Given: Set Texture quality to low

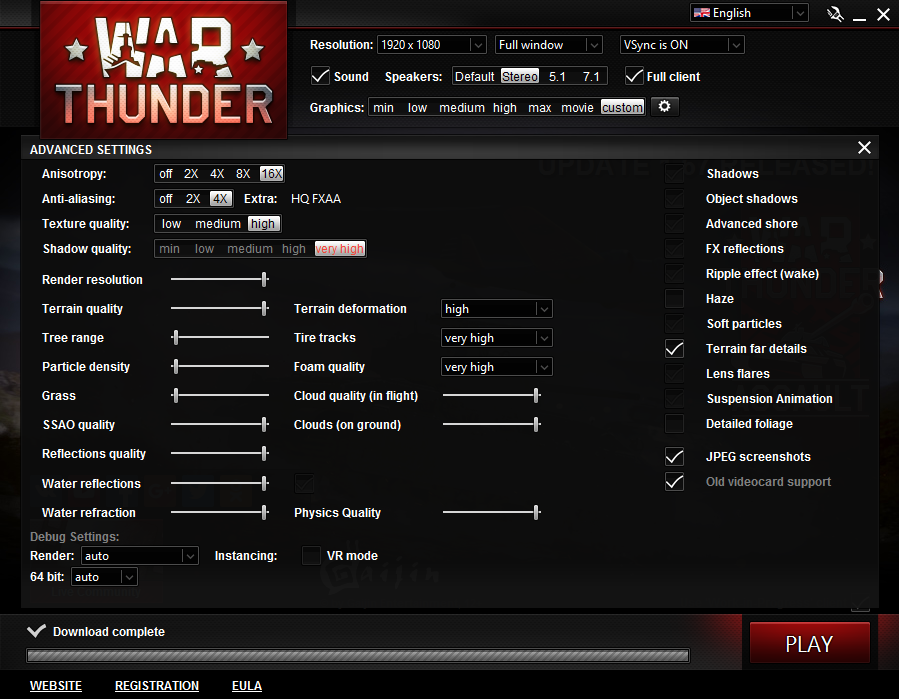Looking at the screenshot, I should coord(171,224).
